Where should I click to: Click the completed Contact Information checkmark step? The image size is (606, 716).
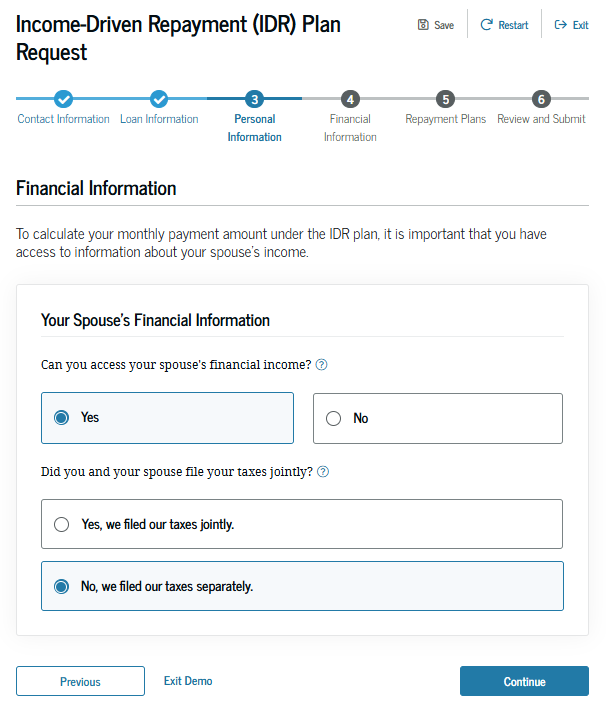pos(63,99)
